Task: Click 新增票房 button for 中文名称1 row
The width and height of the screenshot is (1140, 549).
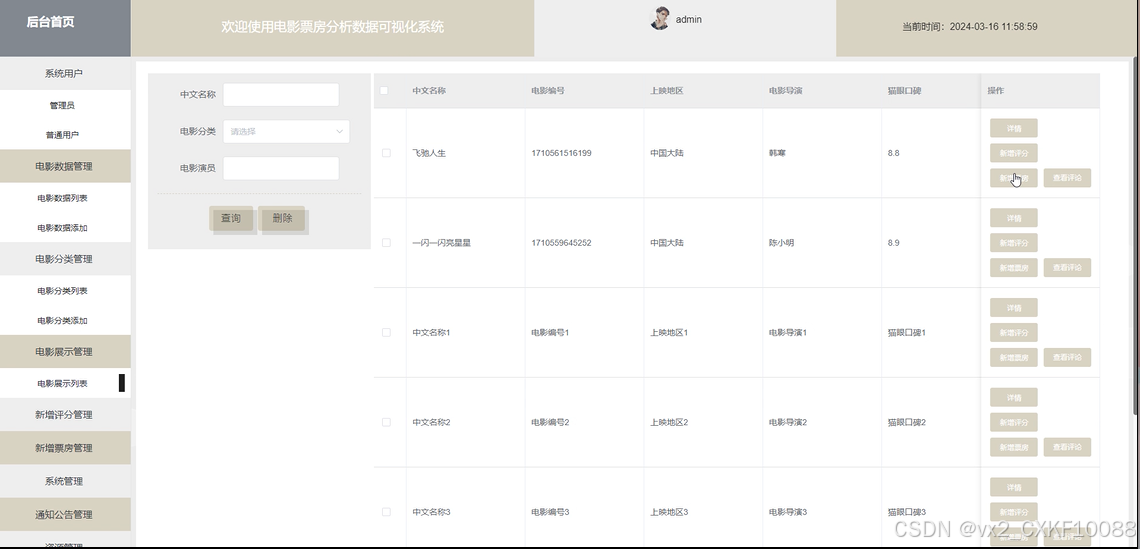Action: click(x=1013, y=358)
